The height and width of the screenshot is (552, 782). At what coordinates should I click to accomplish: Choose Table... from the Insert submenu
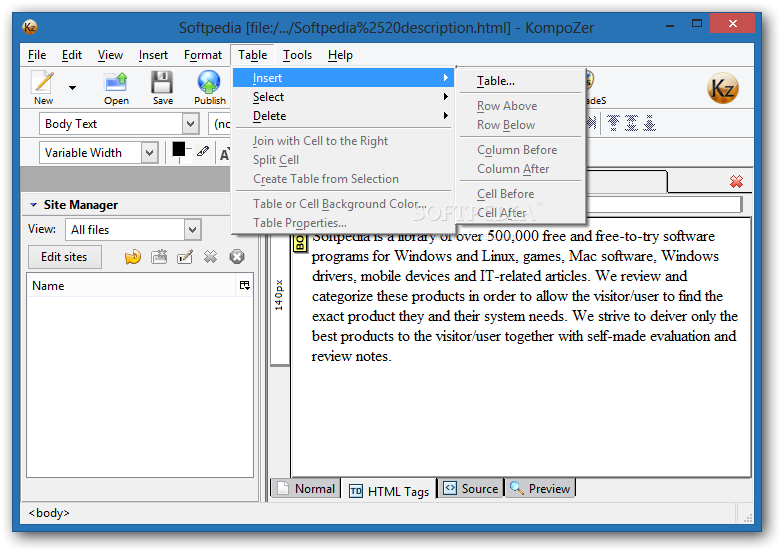[x=521, y=81]
